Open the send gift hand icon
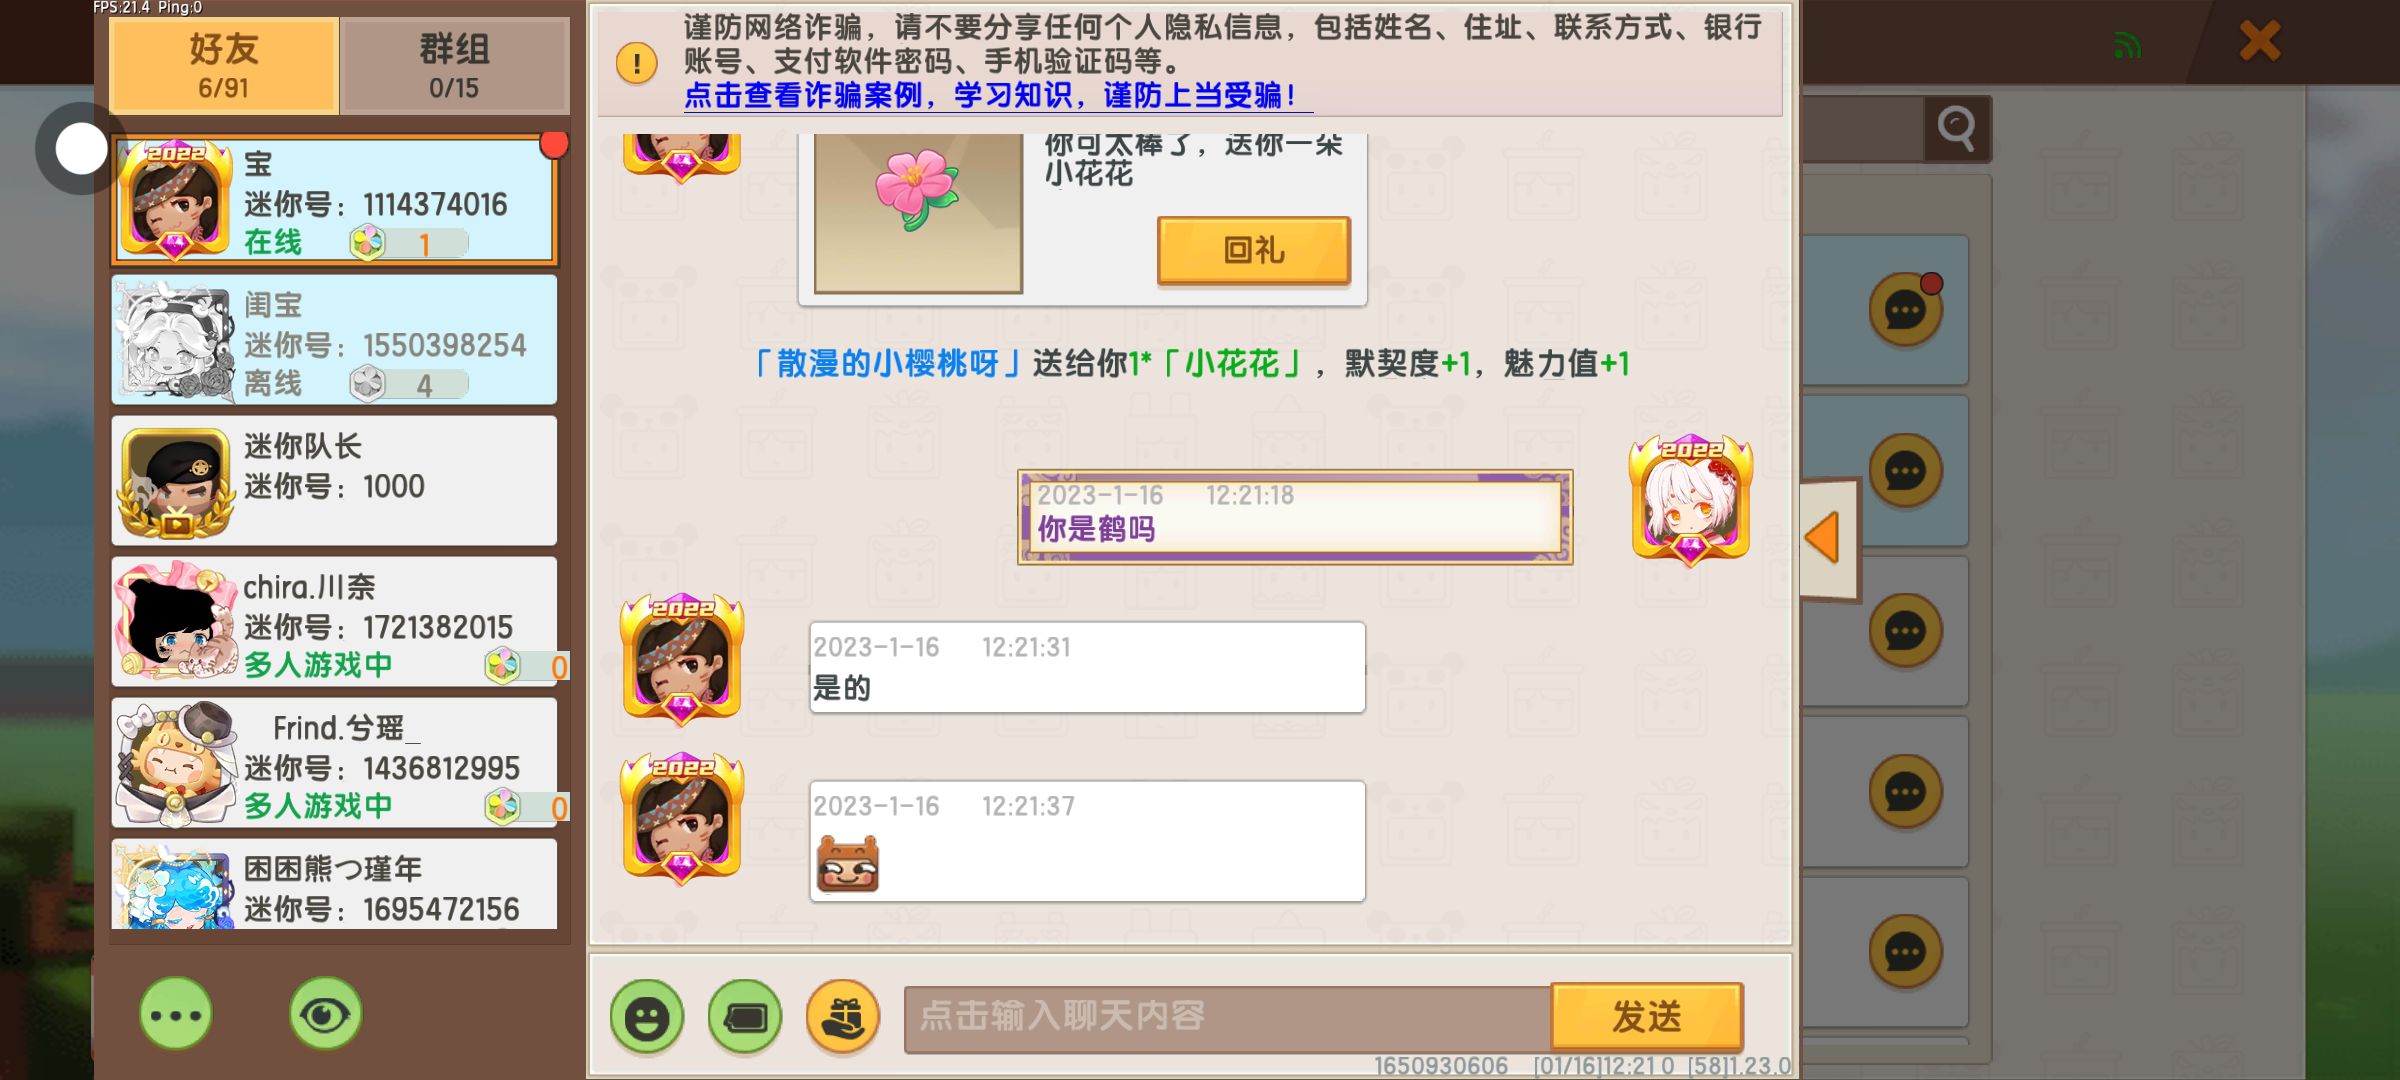2400x1080 pixels. 843,1017
